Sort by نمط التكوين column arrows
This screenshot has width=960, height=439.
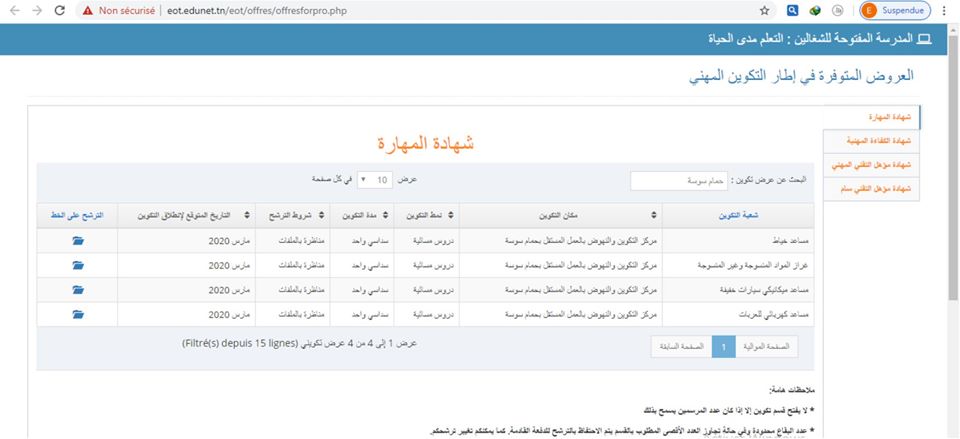click(x=451, y=215)
